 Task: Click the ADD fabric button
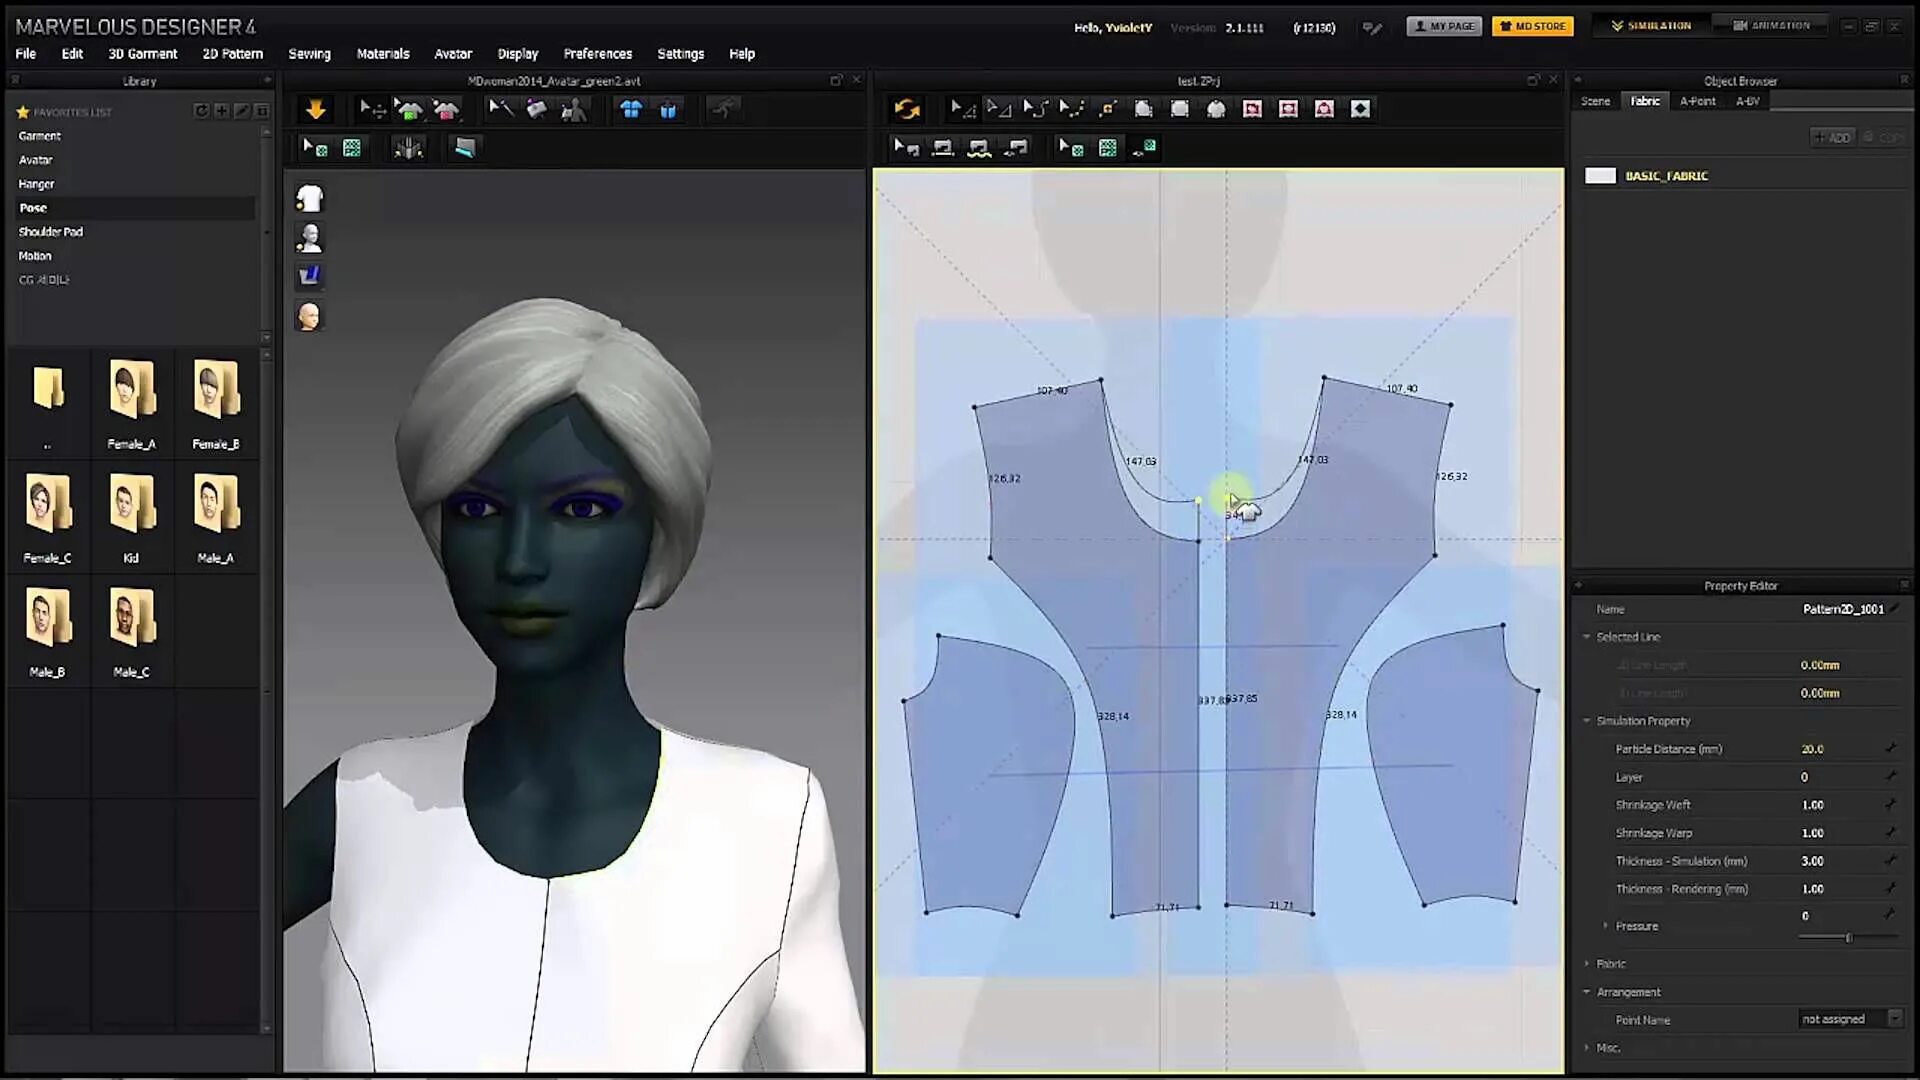[x=1833, y=138]
